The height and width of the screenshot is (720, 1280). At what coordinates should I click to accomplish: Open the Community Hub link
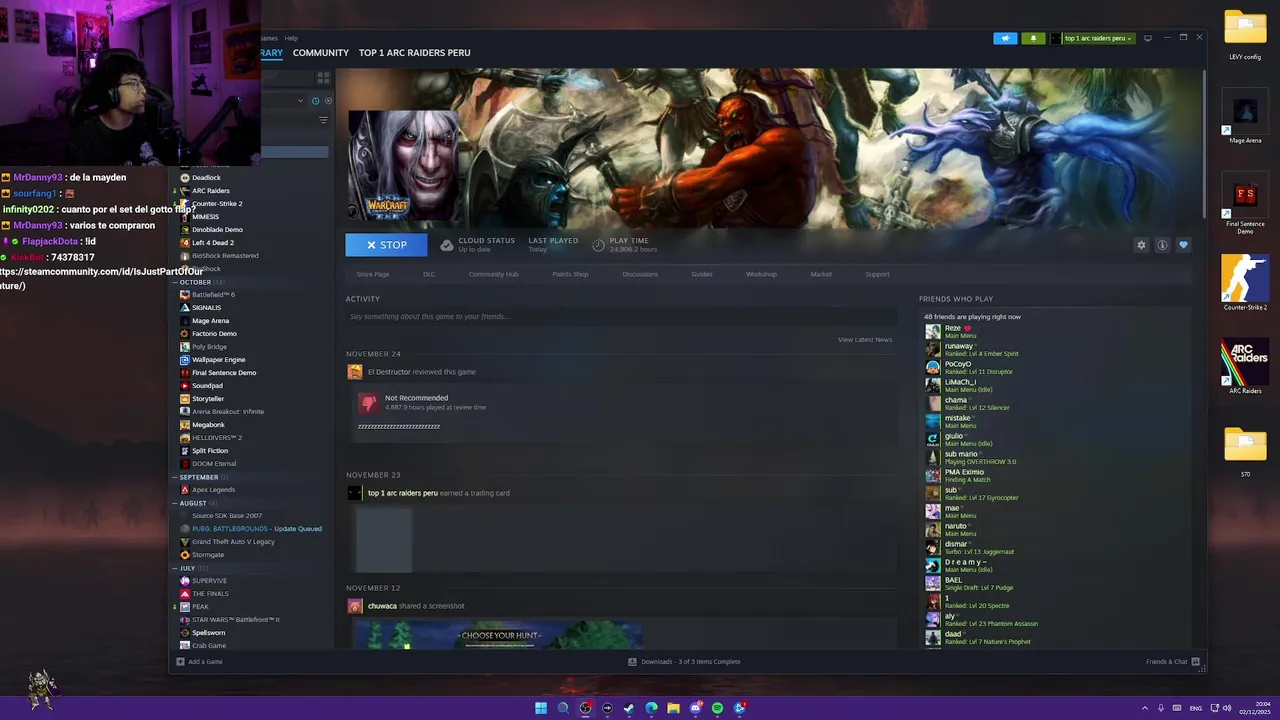(x=493, y=274)
